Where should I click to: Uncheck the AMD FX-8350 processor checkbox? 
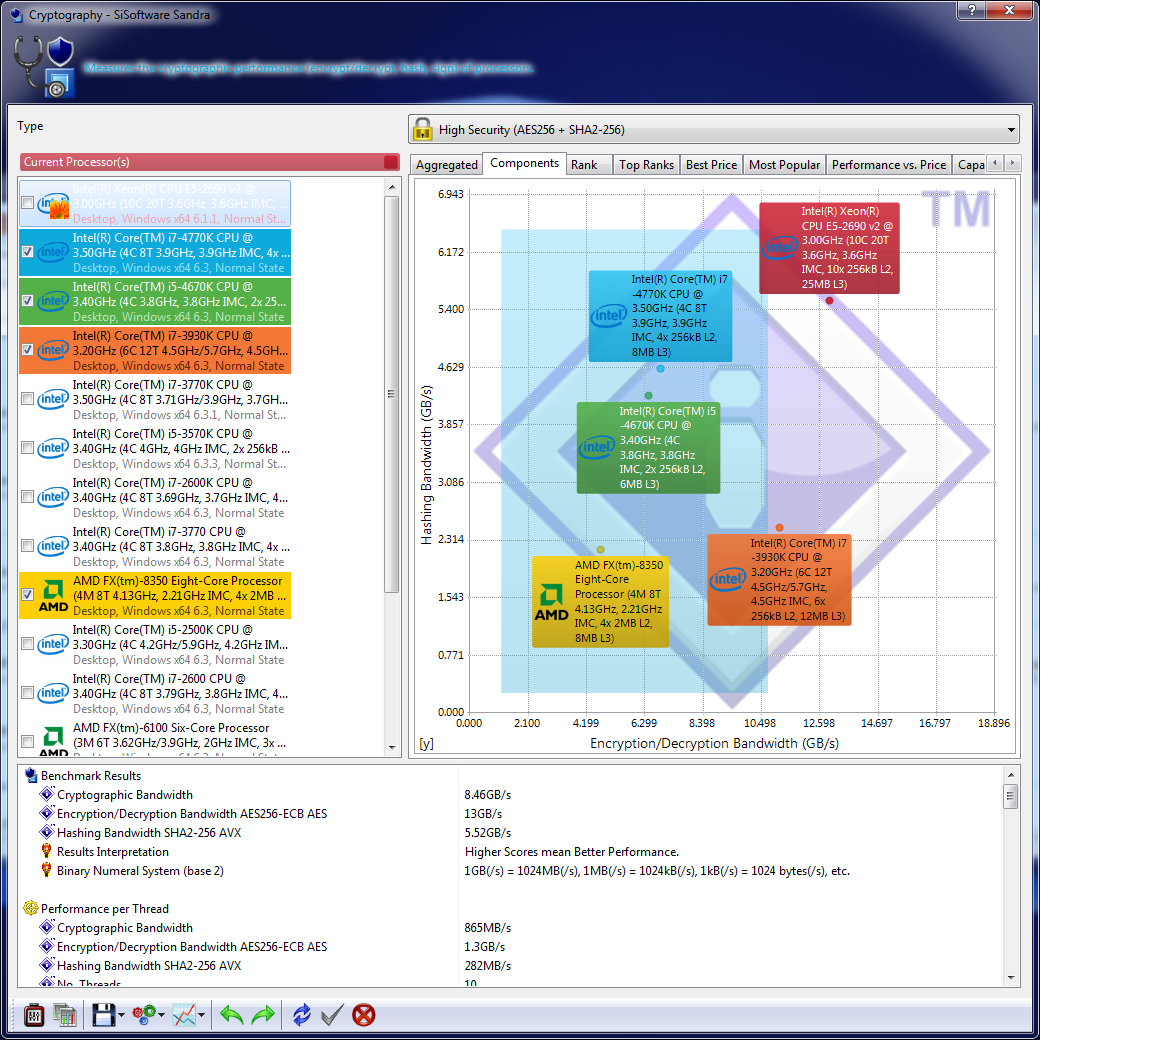(27, 595)
